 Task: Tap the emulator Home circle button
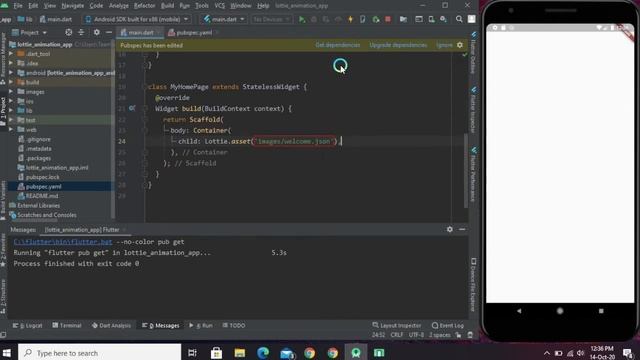pos(560,311)
